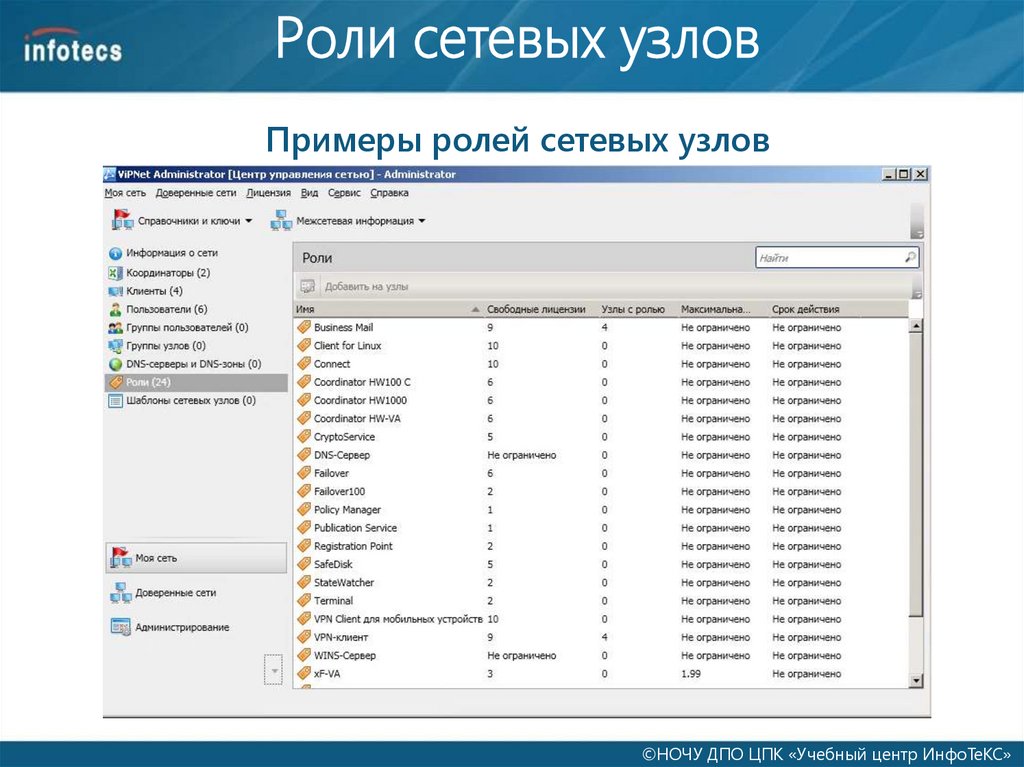This screenshot has height=767, width=1024.
Task: Click the Роли tag icon in sidebar
Action: pyautogui.click(x=116, y=383)
